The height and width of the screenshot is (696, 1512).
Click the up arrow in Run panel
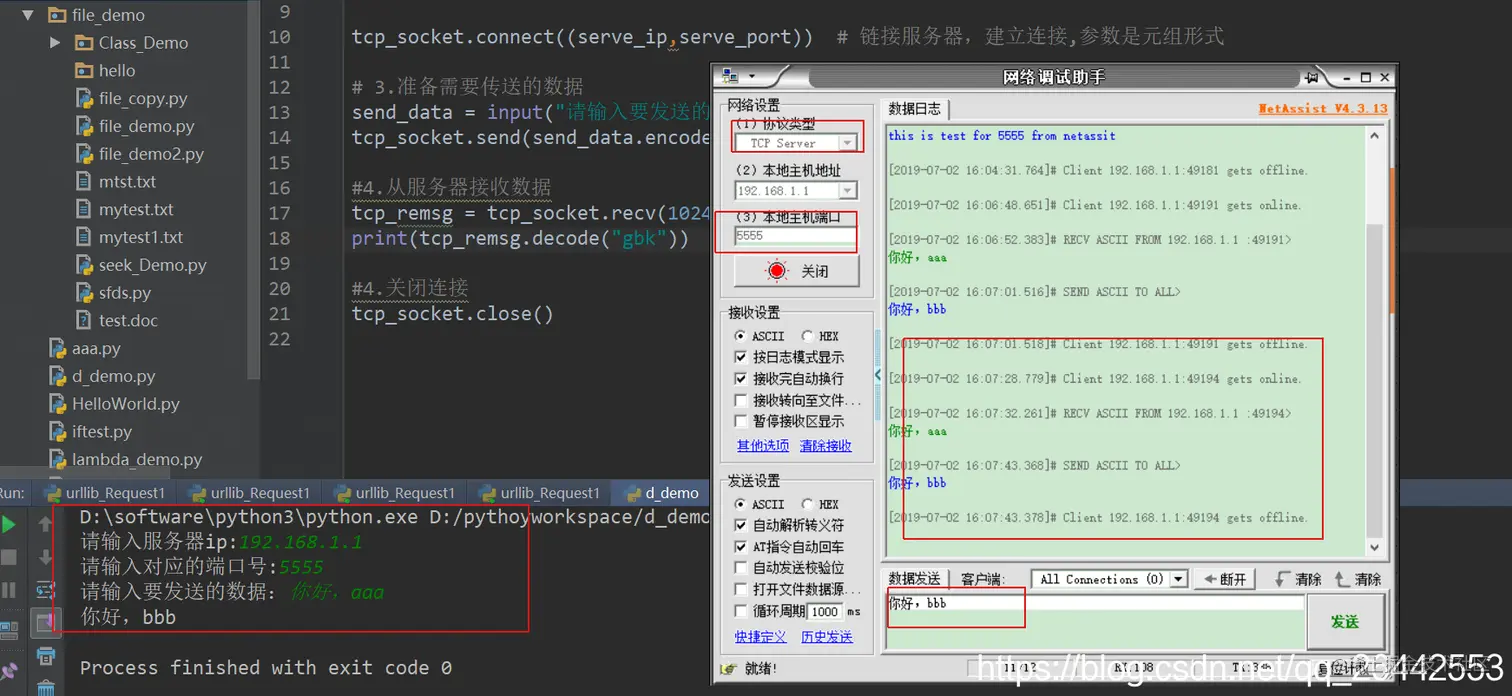45,524
